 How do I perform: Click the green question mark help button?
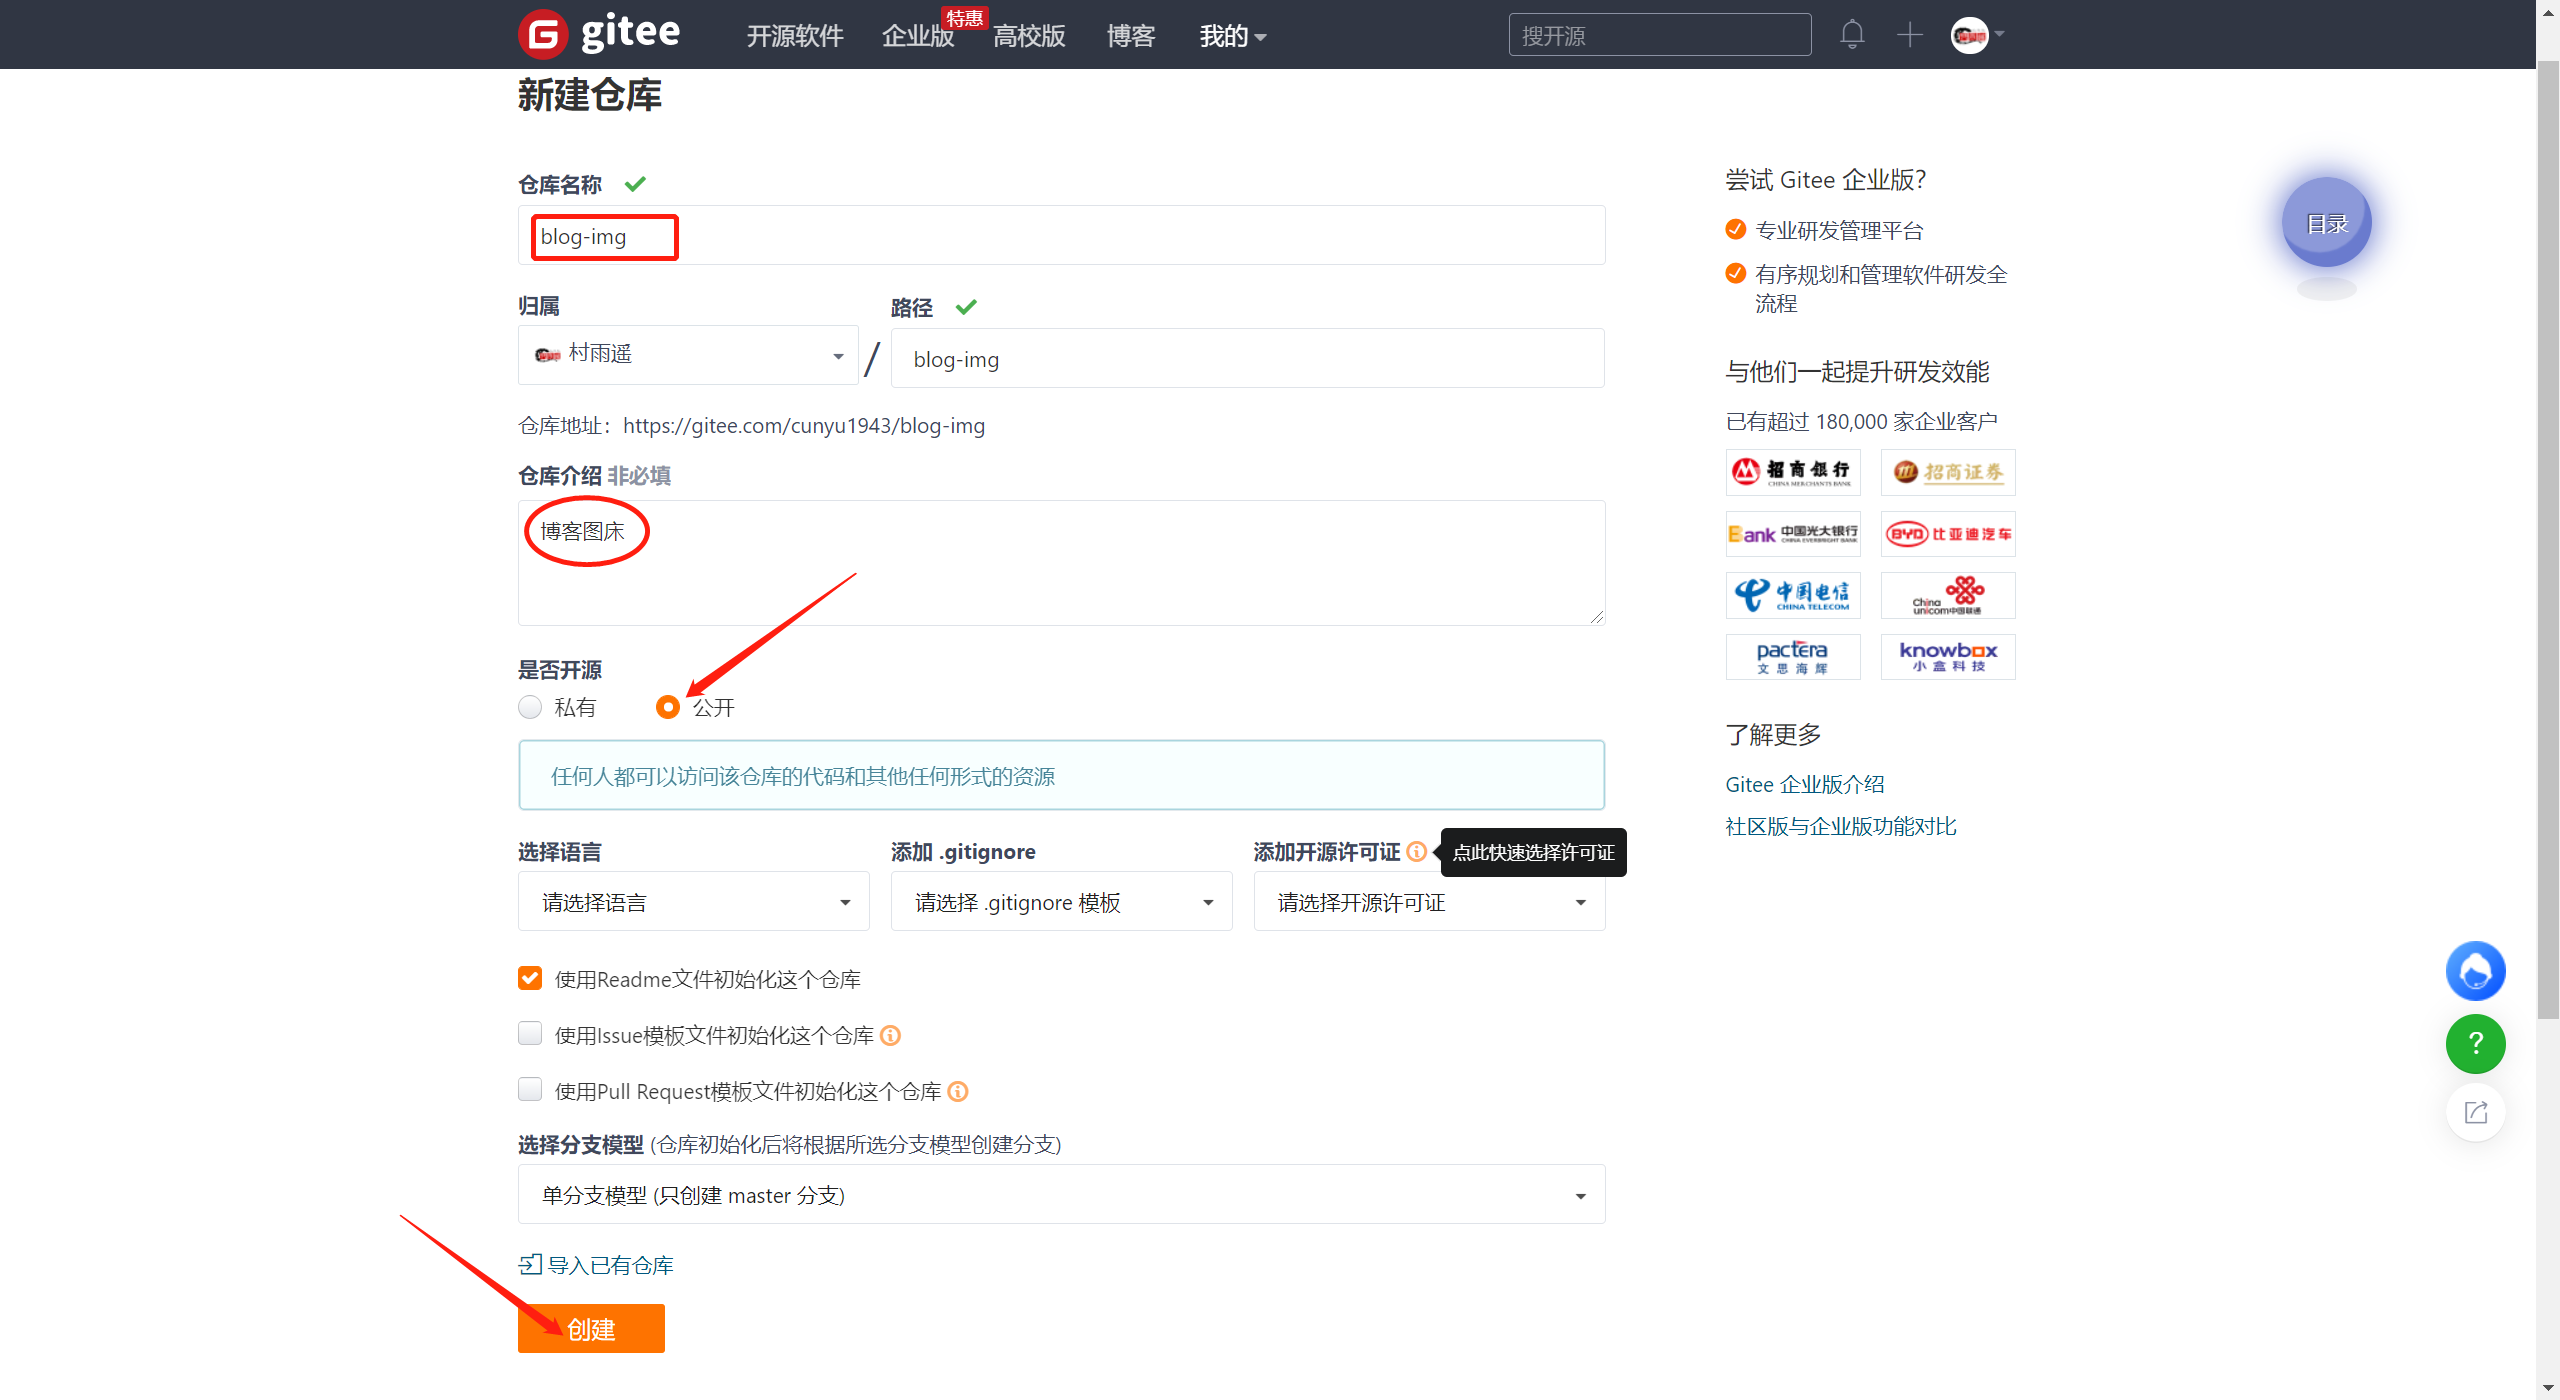pyautogui.click(x=2475, y=1043)
